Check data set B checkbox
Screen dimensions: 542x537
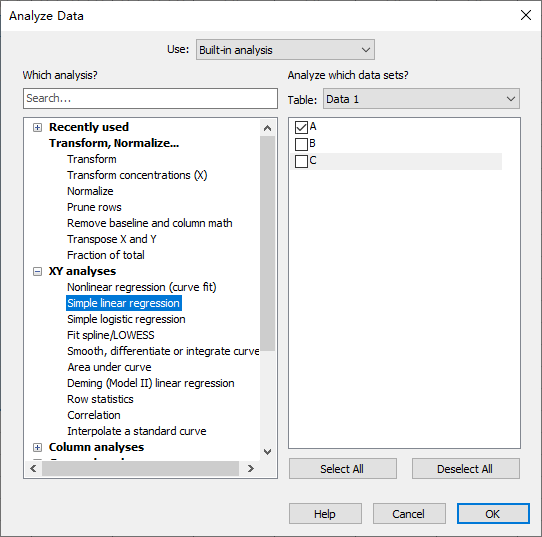click(301, 144)
